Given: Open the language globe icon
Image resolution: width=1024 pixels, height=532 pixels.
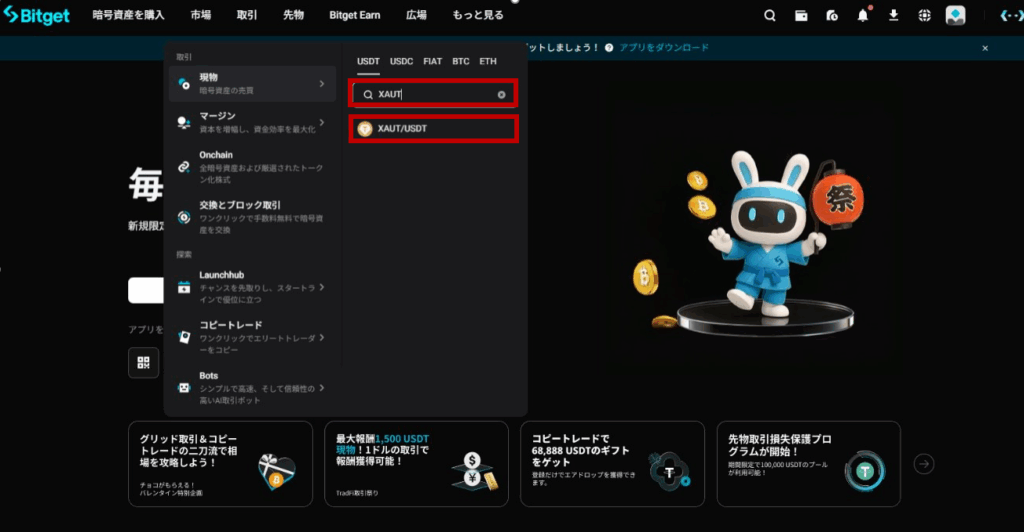Looking at the screenshot, I should 924,15.
